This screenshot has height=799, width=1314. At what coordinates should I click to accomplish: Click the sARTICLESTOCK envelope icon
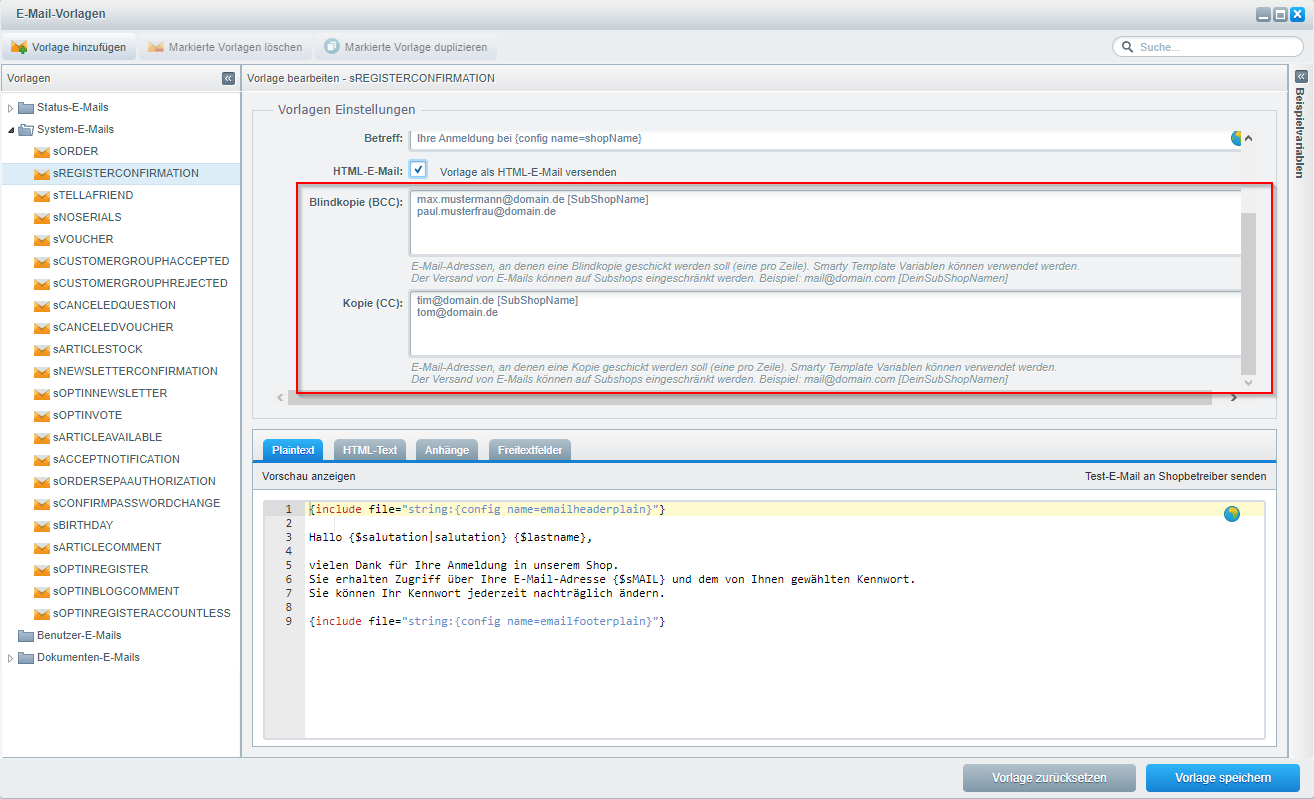(x=41, y=350)
